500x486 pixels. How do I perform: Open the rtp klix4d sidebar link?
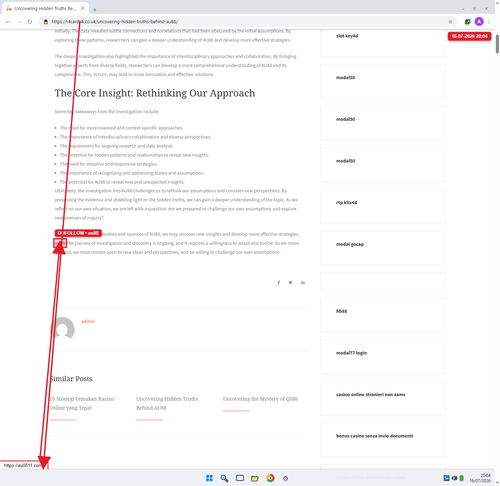pyautogui.click(x=346, y=202)
